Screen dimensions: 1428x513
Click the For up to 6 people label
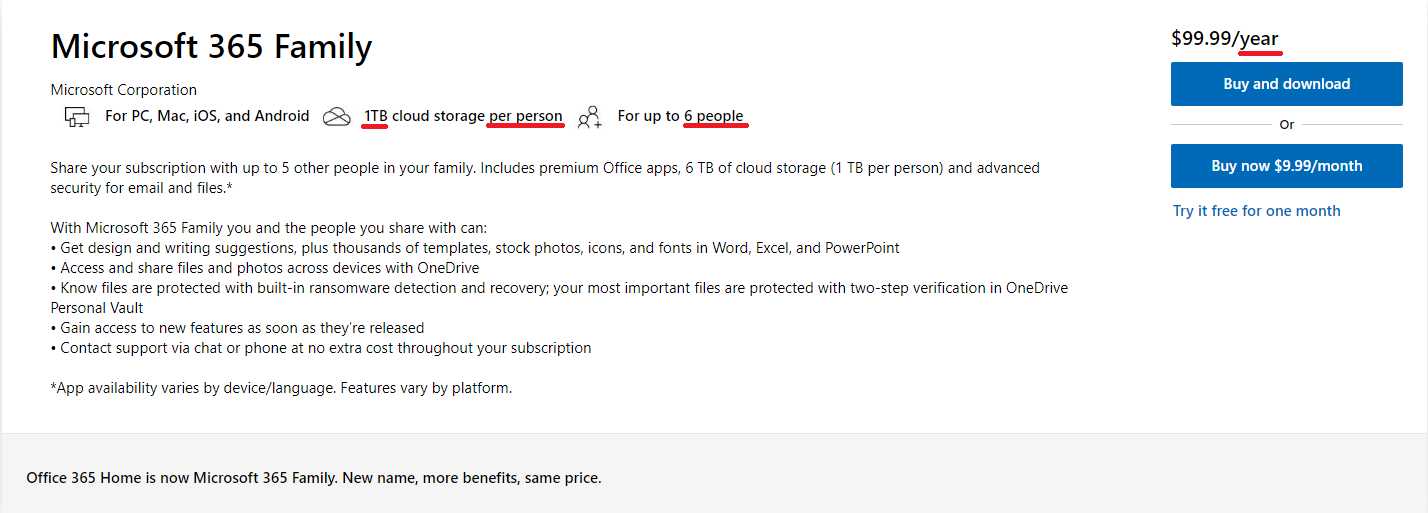(x=680, y=116)
